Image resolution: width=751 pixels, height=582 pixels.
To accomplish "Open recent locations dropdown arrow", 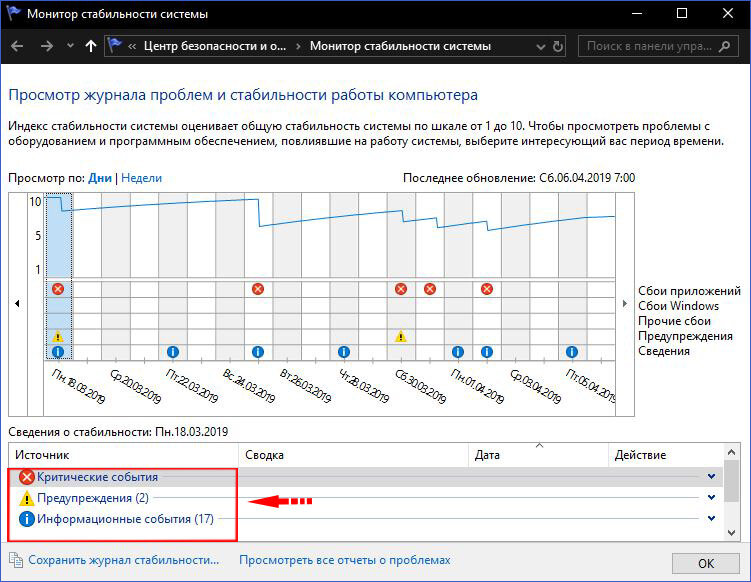I will coord(71,46).
